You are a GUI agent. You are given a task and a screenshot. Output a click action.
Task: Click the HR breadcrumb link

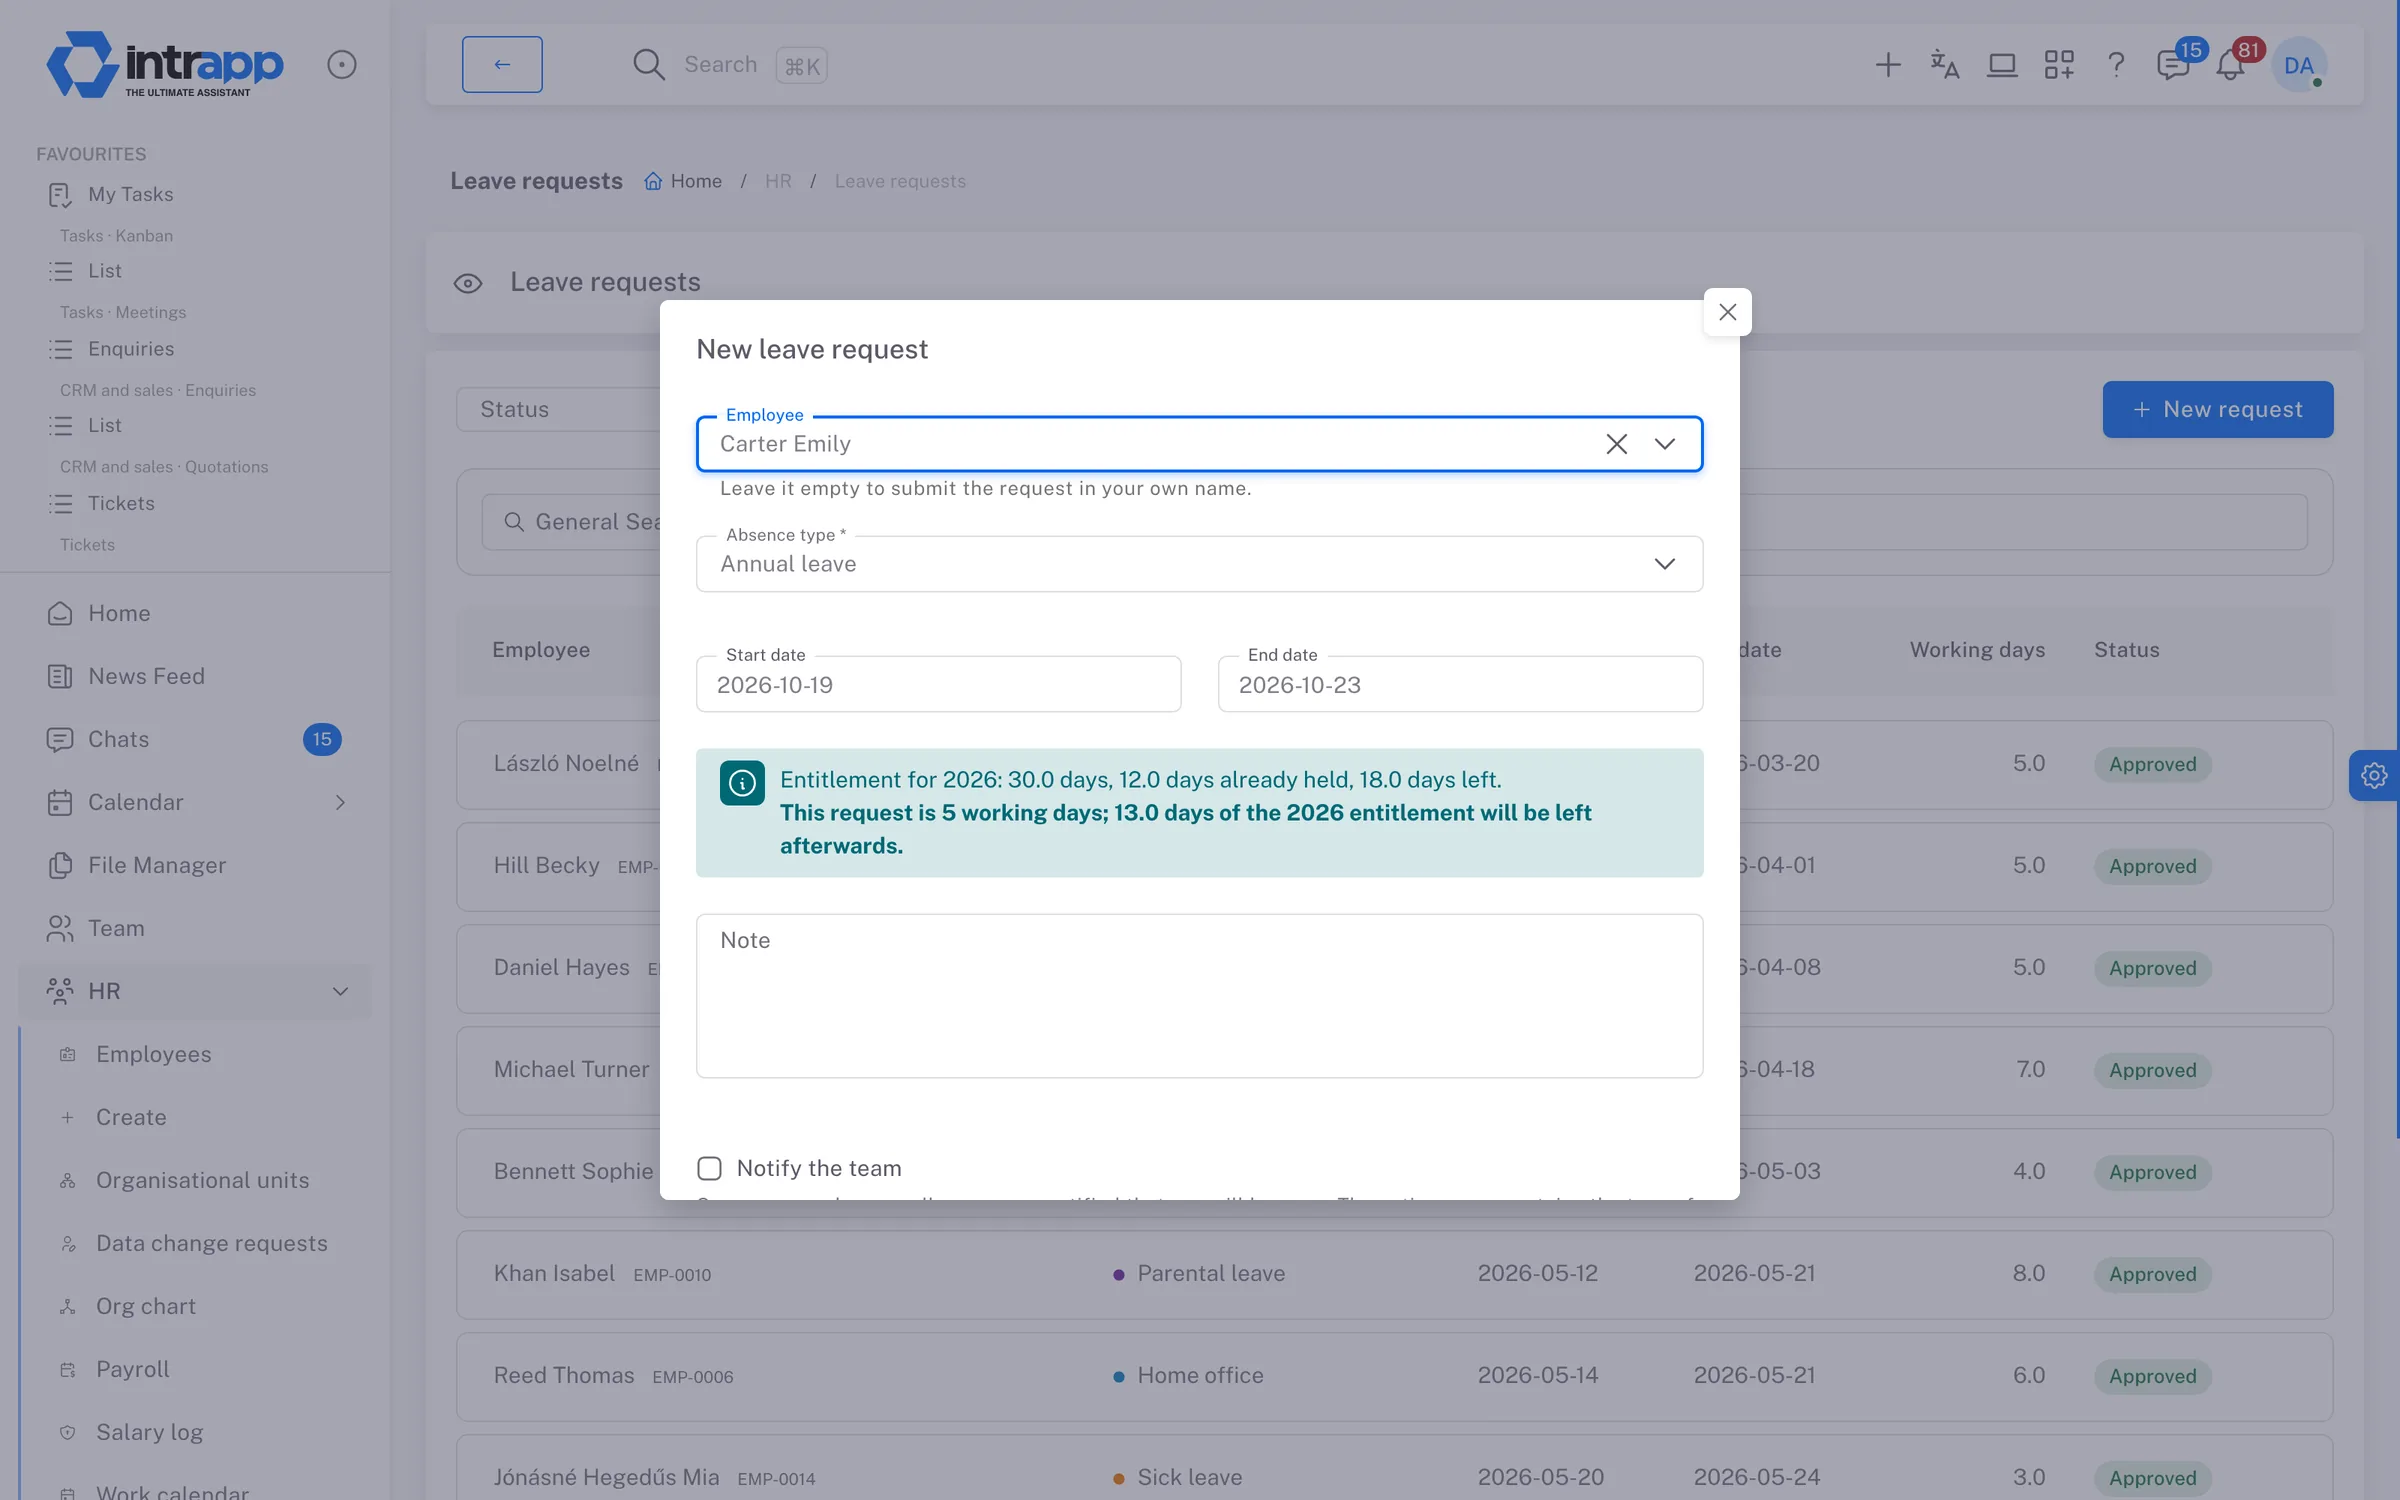tap(778, 181)
